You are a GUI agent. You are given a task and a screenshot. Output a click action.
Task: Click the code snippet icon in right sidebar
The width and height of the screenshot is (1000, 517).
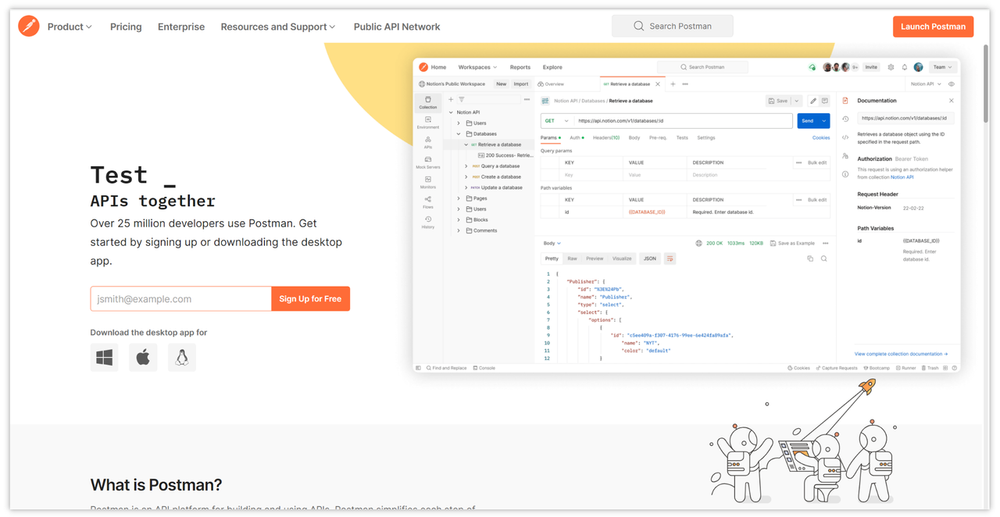tap(845, 137)
